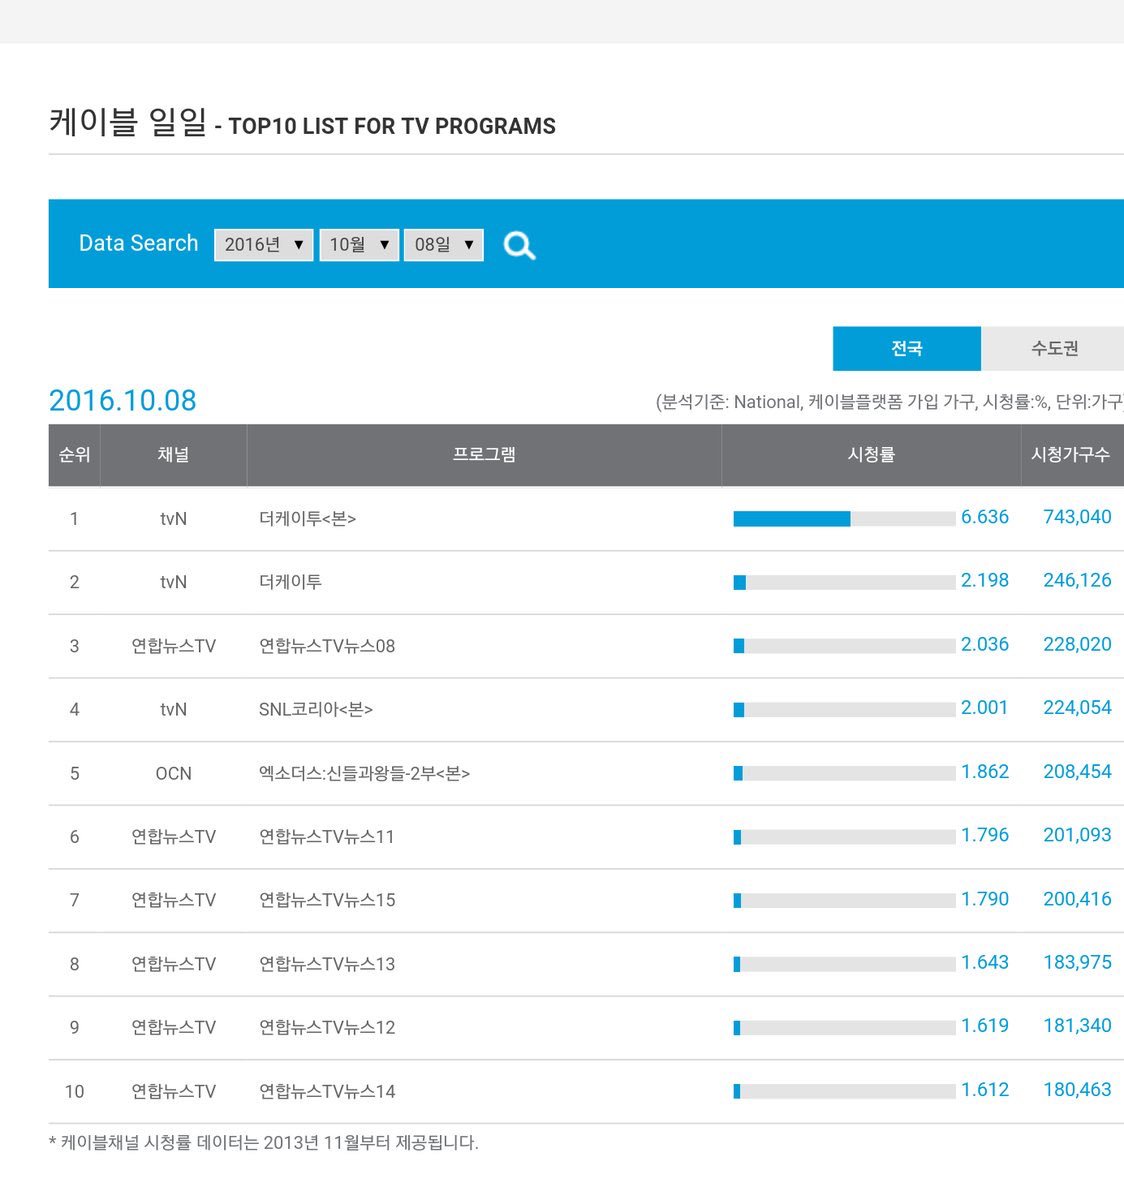Click the Data Search label
Viewport: 1124px width, 1200px height.
pos(138,243)
